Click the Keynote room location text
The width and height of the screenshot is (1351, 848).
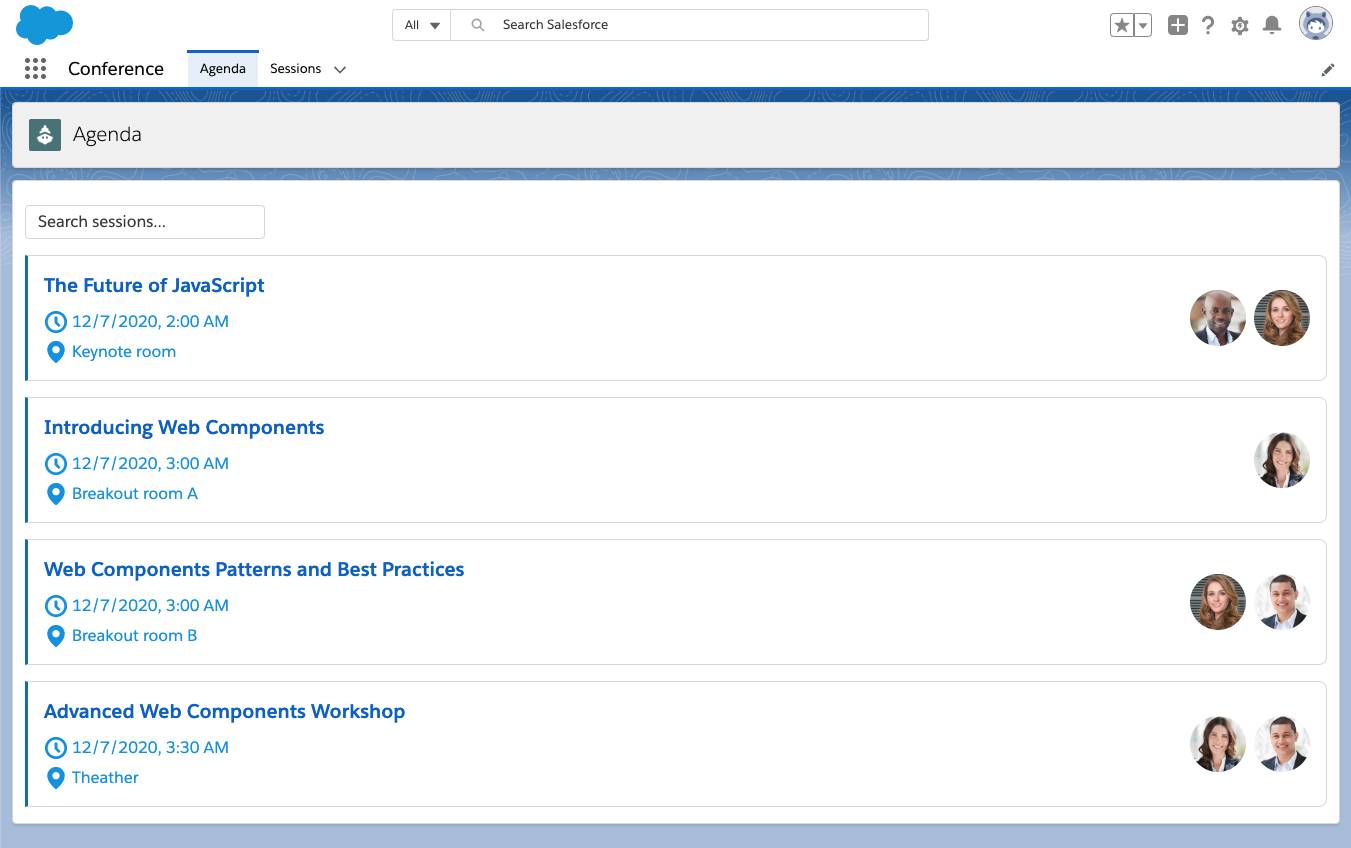[x=124, y=352]
